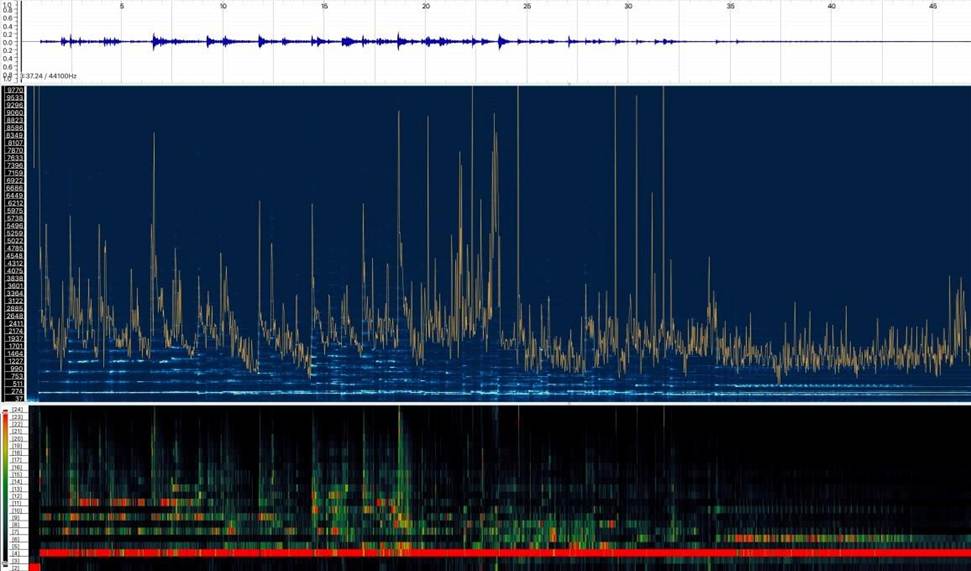Click the 25-second mark on the time ruler
Image resolution: width=971 pixels, height=571 pixels.
click(527, 6)
